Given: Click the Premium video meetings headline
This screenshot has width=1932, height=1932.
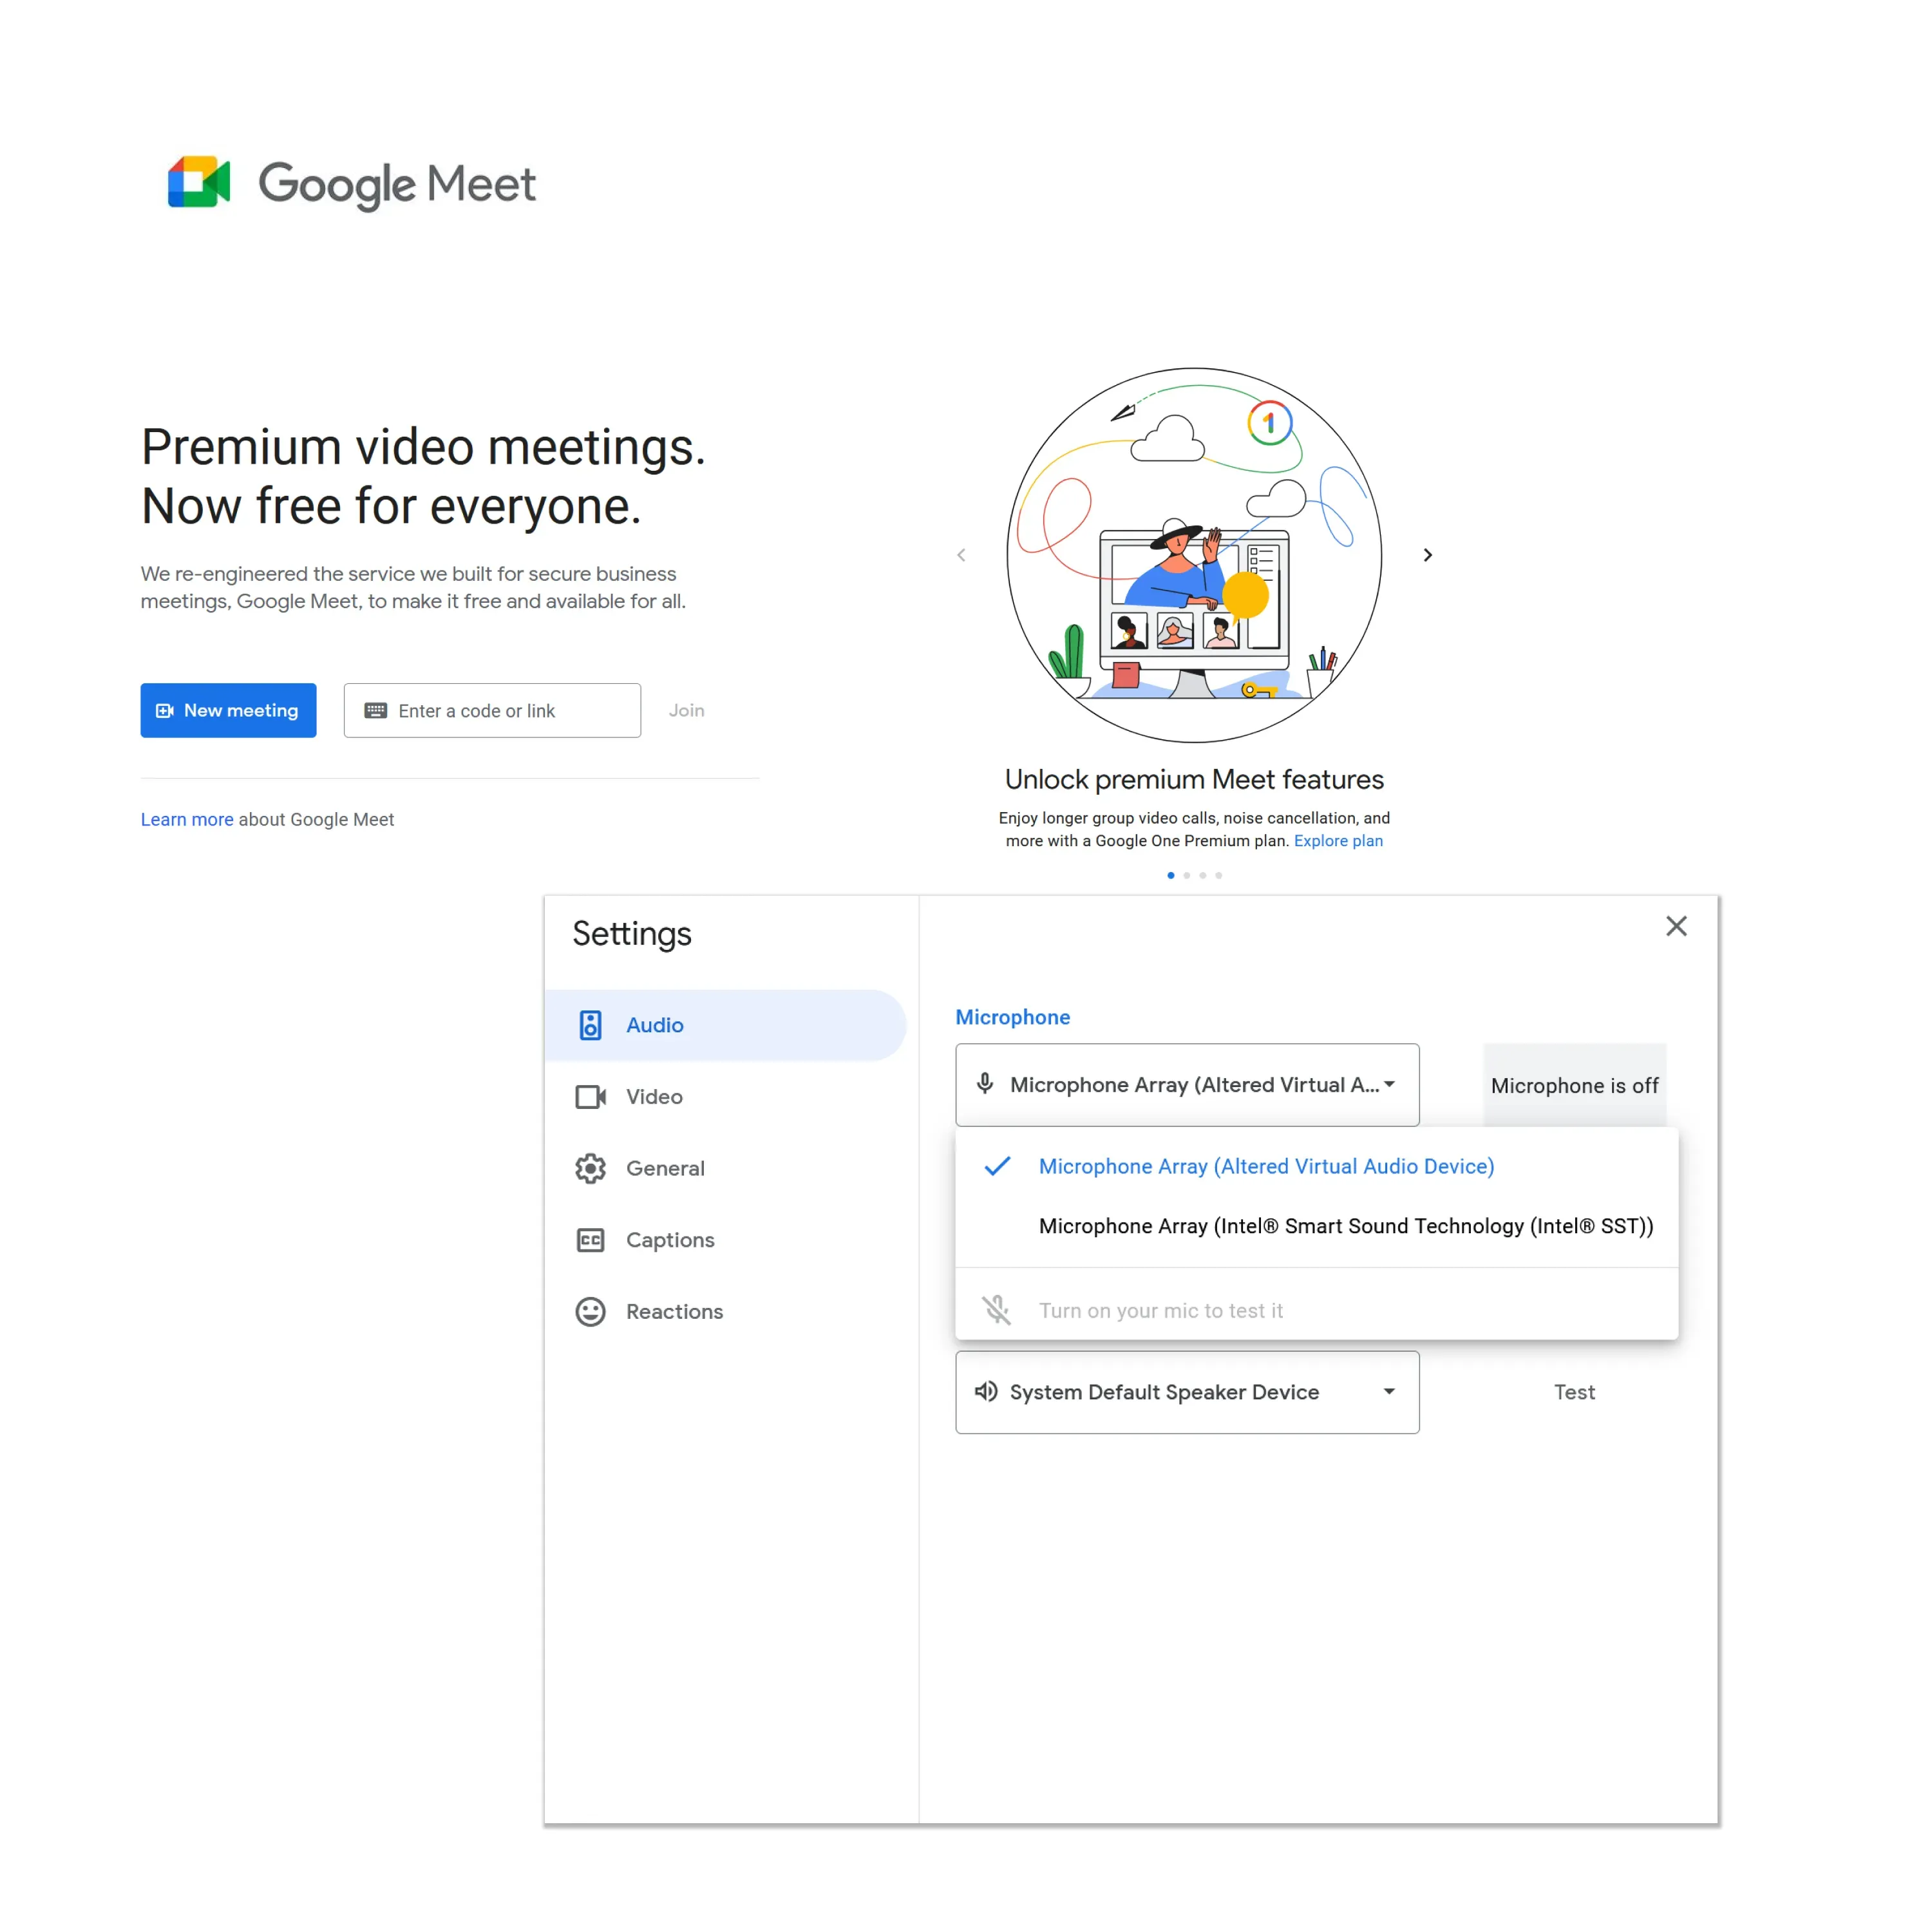Looking at the screenshot, I should [423, 476].
